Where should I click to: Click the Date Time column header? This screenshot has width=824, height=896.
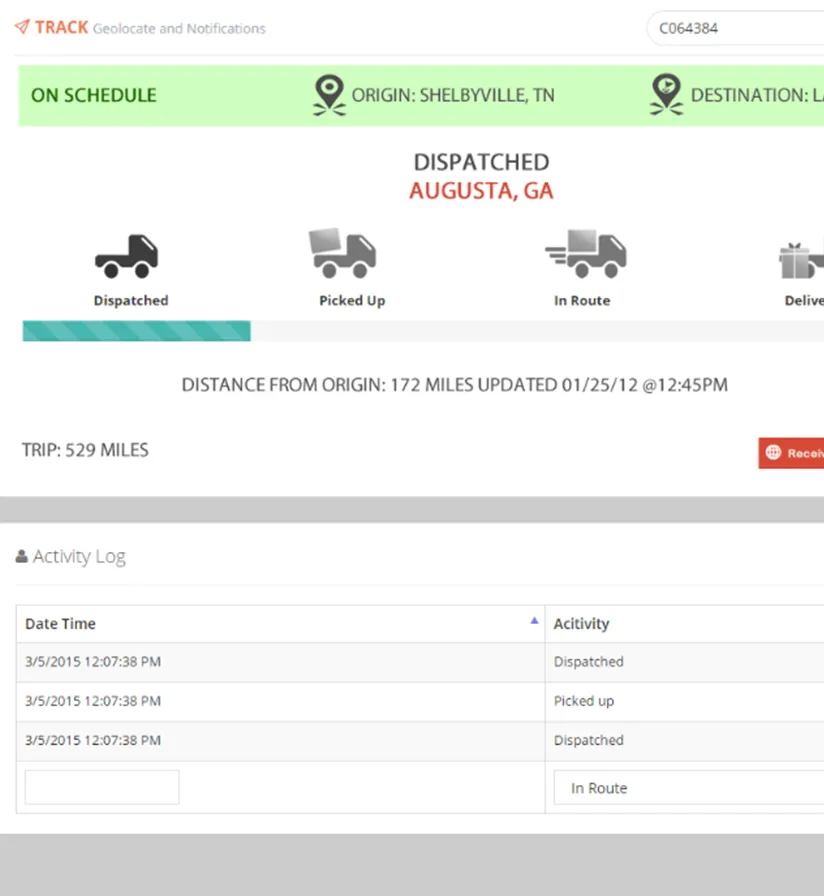pos(61,623)
